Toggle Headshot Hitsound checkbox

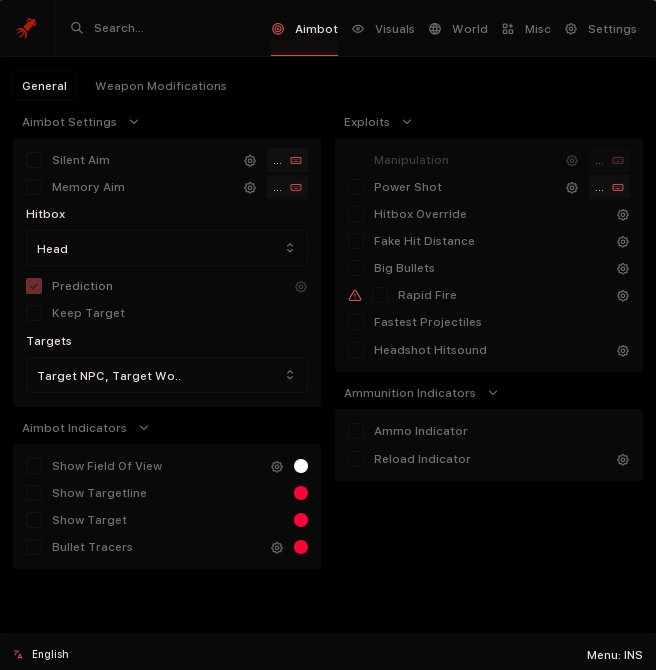tap(356, 350)
